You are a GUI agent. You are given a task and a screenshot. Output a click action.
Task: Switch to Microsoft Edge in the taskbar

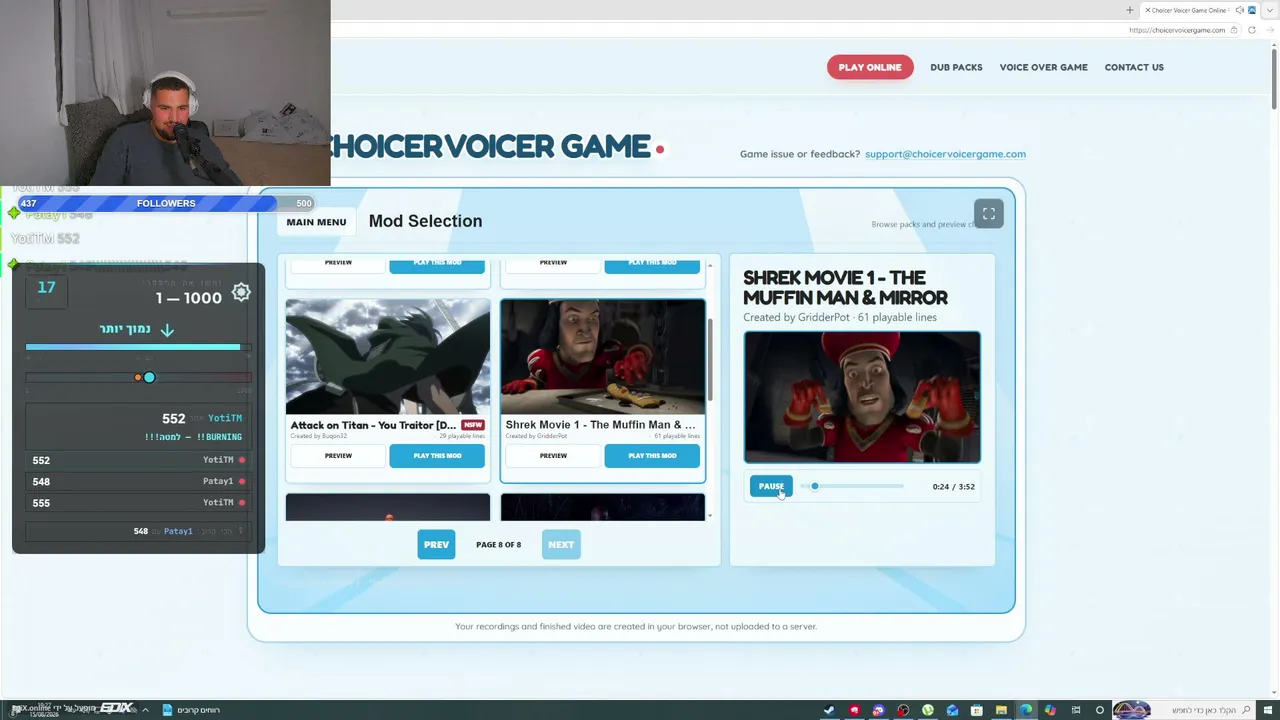coord(1026,710)
